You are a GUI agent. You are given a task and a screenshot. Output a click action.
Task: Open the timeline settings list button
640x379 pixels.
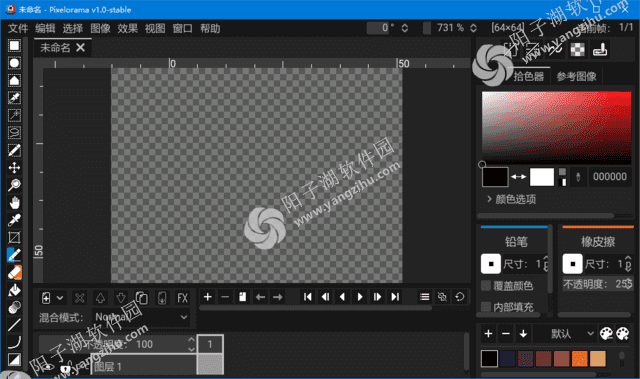click(424, 297)
